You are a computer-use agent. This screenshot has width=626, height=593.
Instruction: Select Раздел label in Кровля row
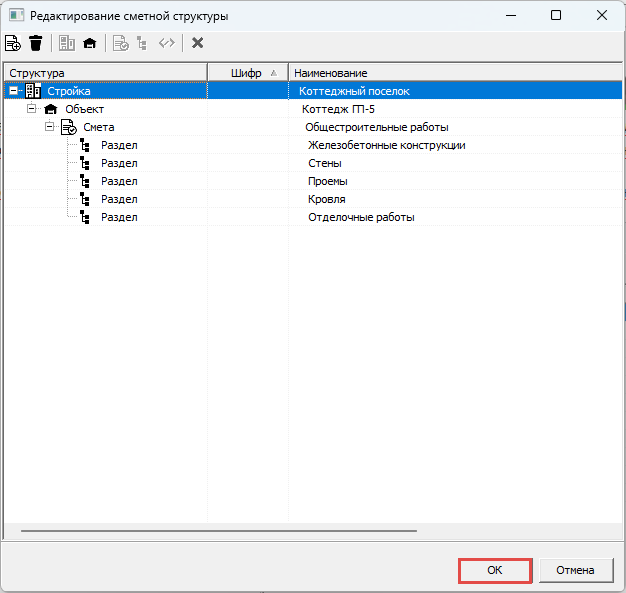(119, 199)
